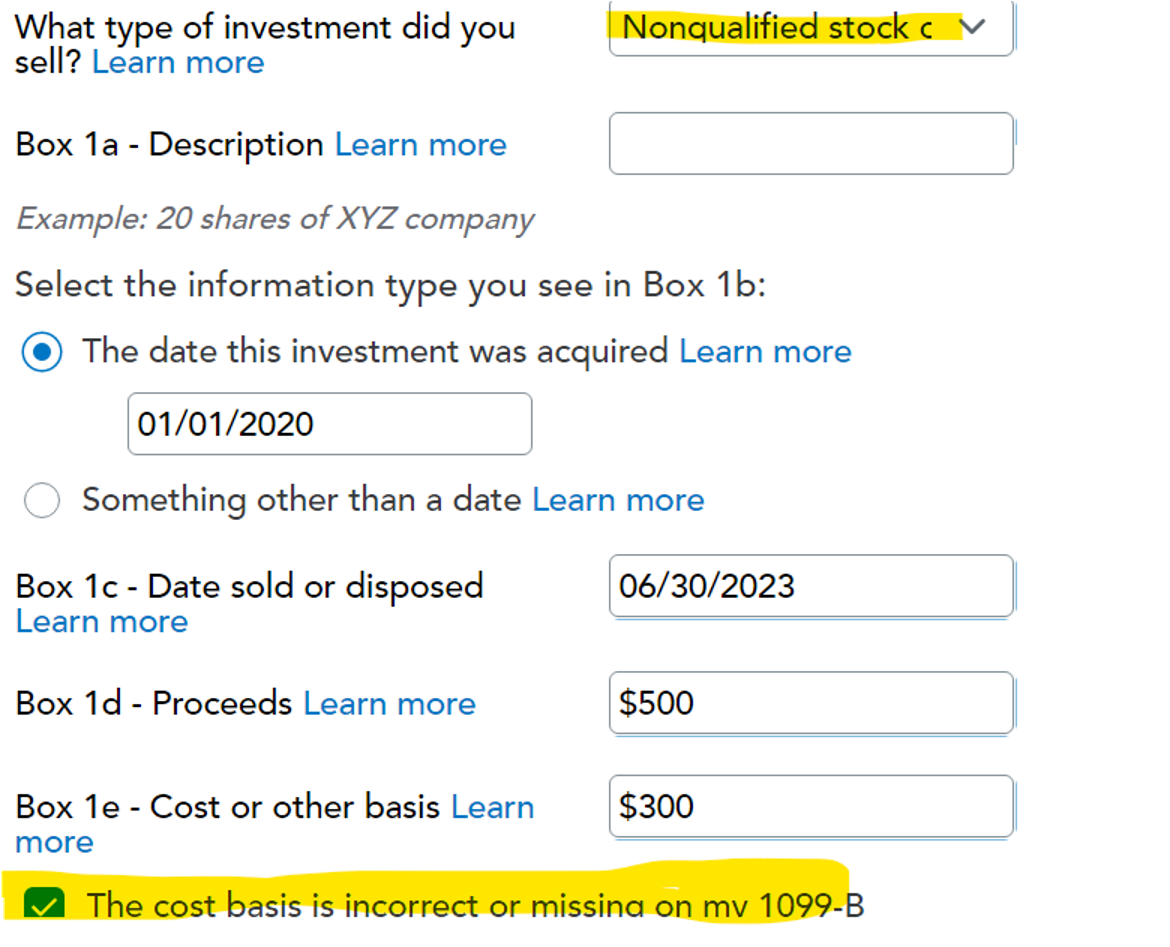Open Learn more for Something other than date
The image size is (1170, 947).
pos(618,500)
